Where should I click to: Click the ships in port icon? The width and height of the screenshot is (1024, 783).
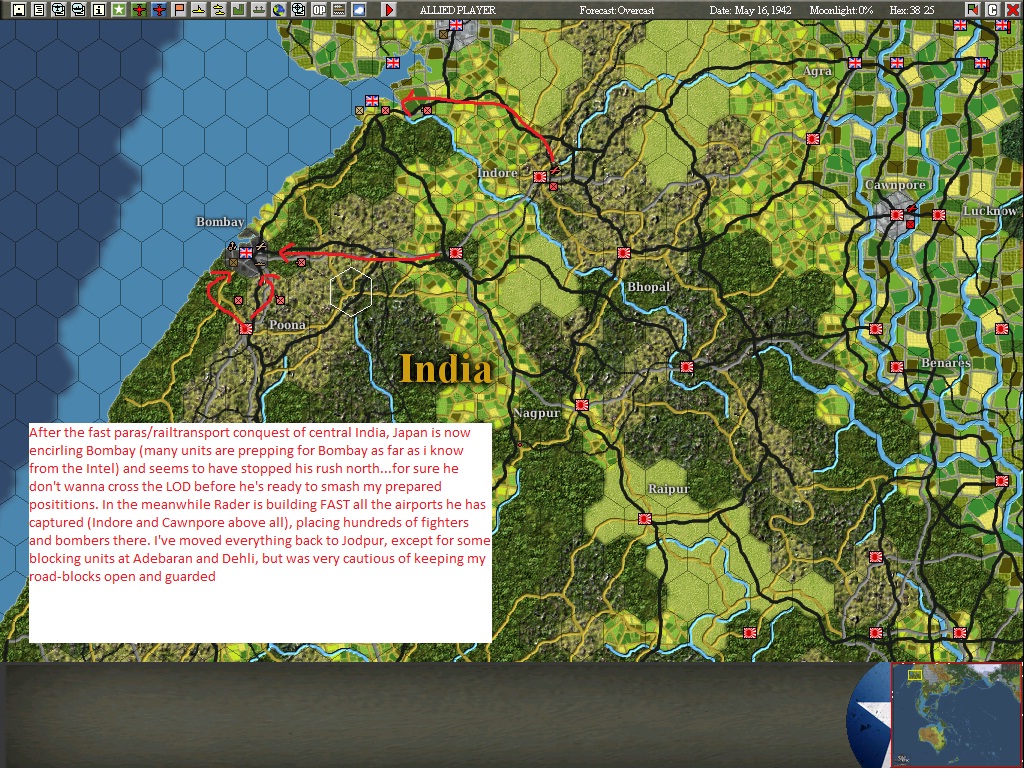(259, 9)
